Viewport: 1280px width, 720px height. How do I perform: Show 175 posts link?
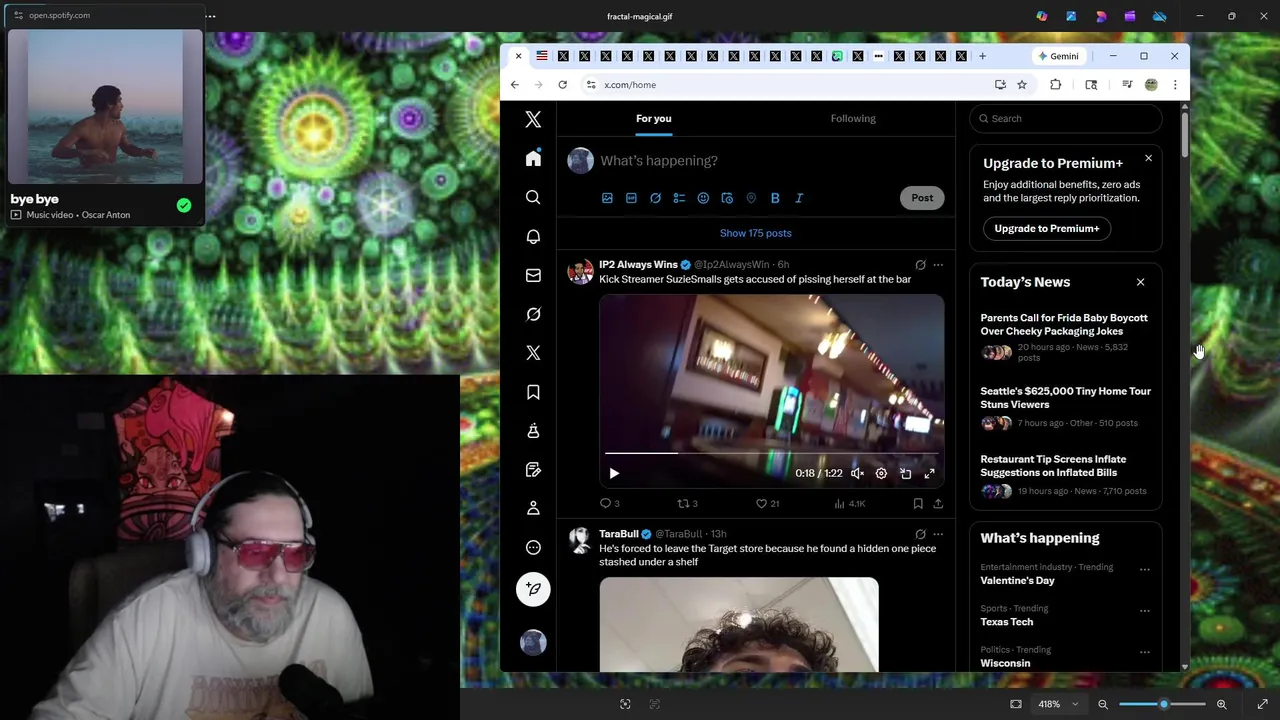[756, 233]
